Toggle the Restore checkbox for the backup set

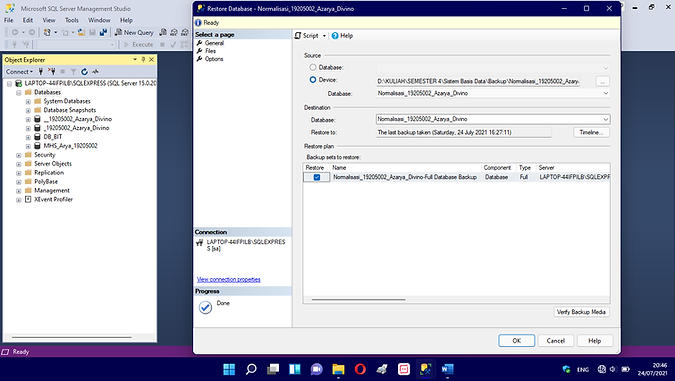pyautogui.click(x=317, y=177)
